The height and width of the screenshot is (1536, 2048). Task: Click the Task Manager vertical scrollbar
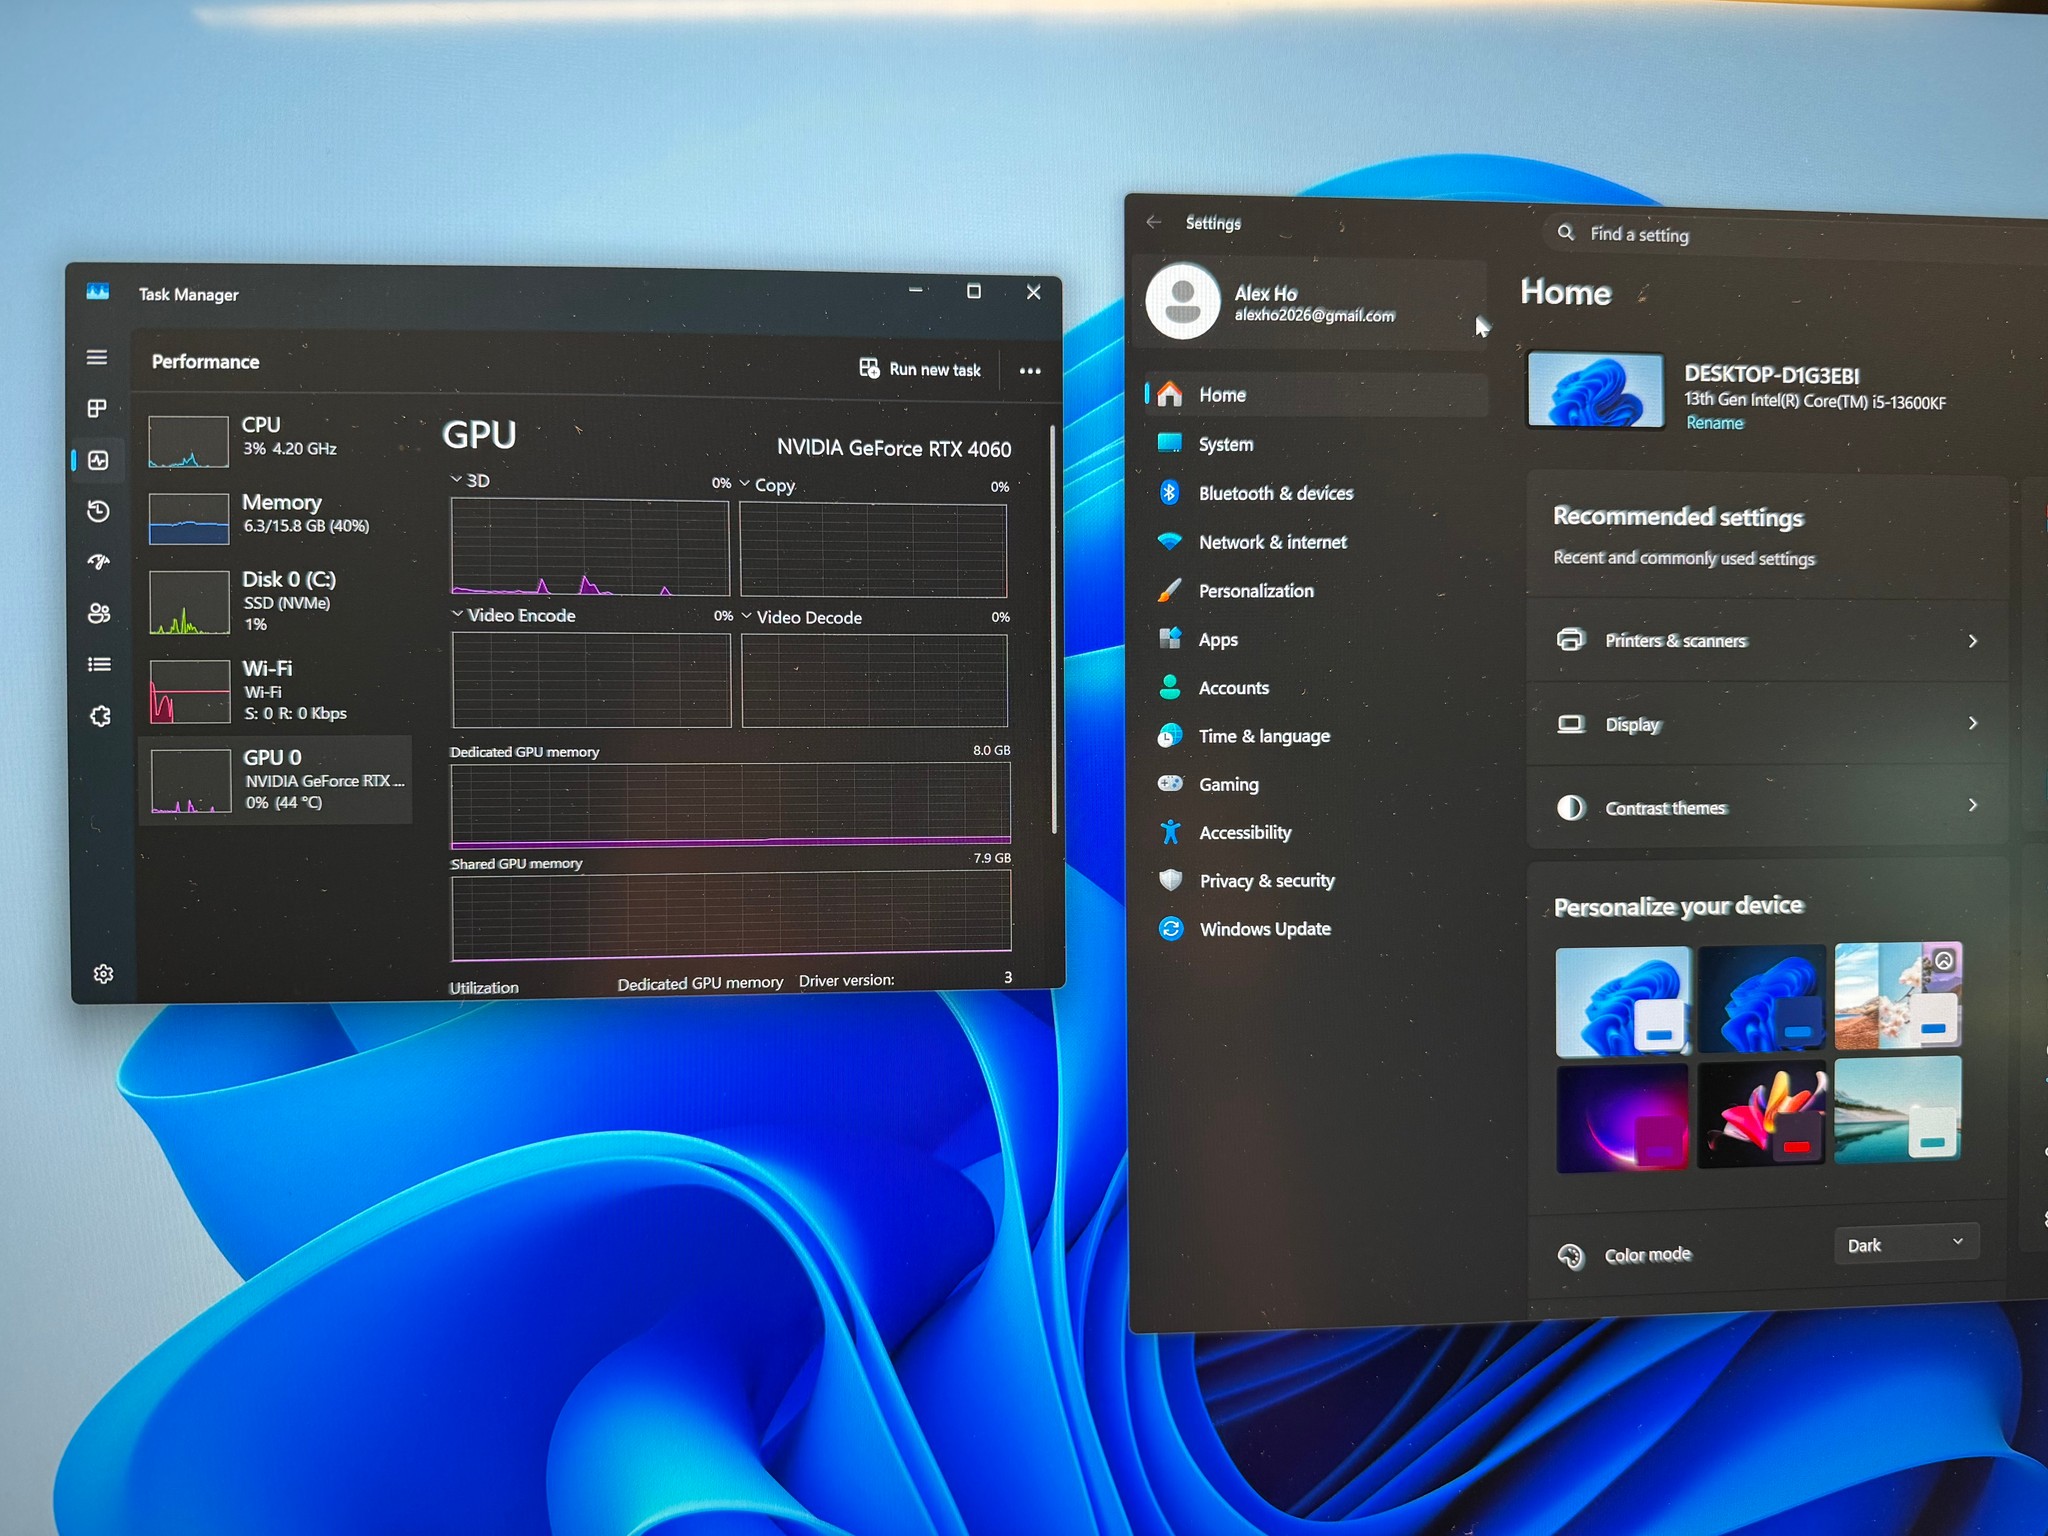click(x=1053, y=630)
